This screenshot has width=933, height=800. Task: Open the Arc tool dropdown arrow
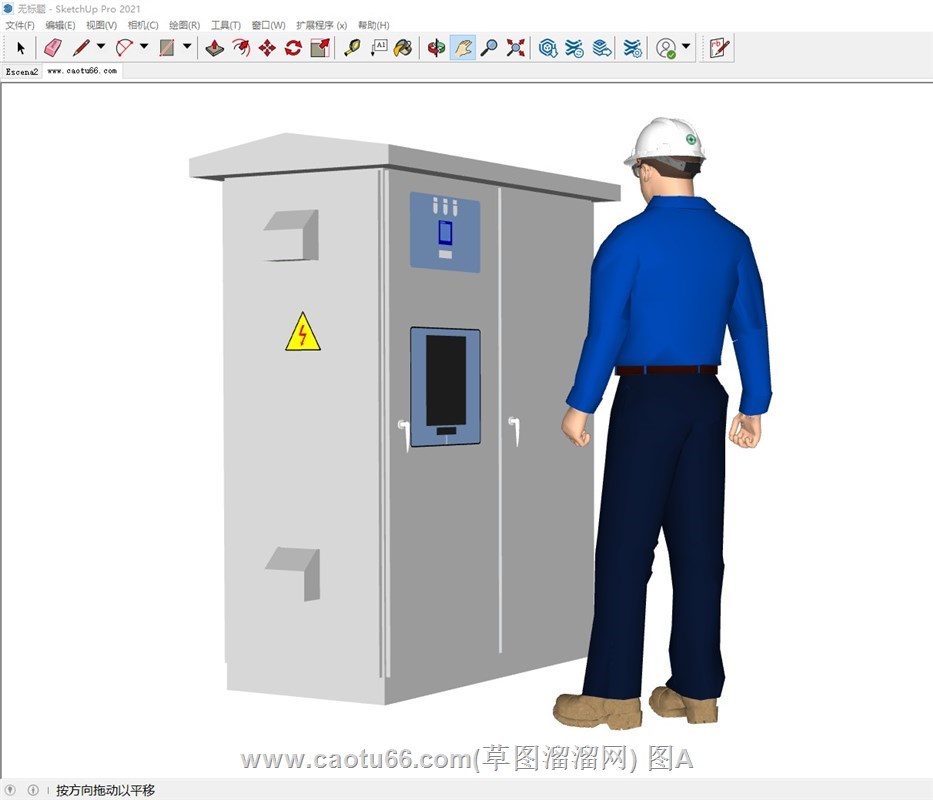tap(144, 46)
